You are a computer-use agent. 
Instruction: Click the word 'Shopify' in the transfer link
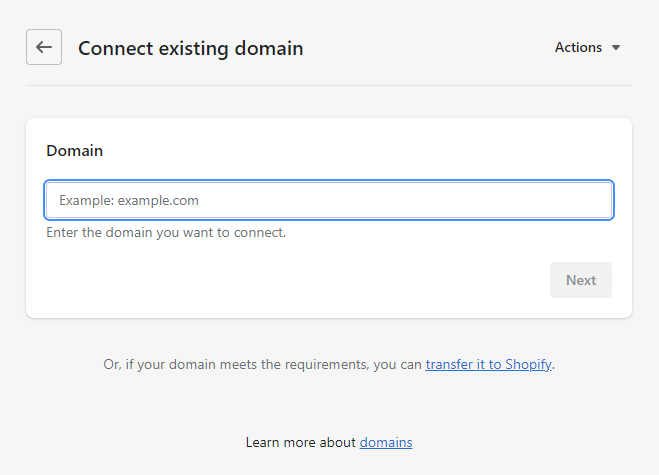coord(526,365)
